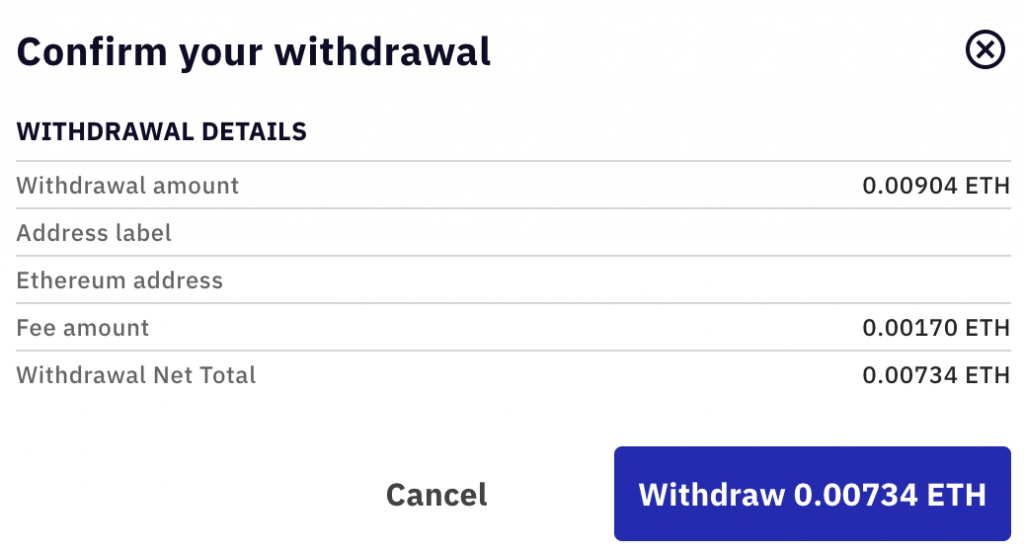Click the Withdrawal Net Total label
1024x553 pixels.
[x=136, y=375]
